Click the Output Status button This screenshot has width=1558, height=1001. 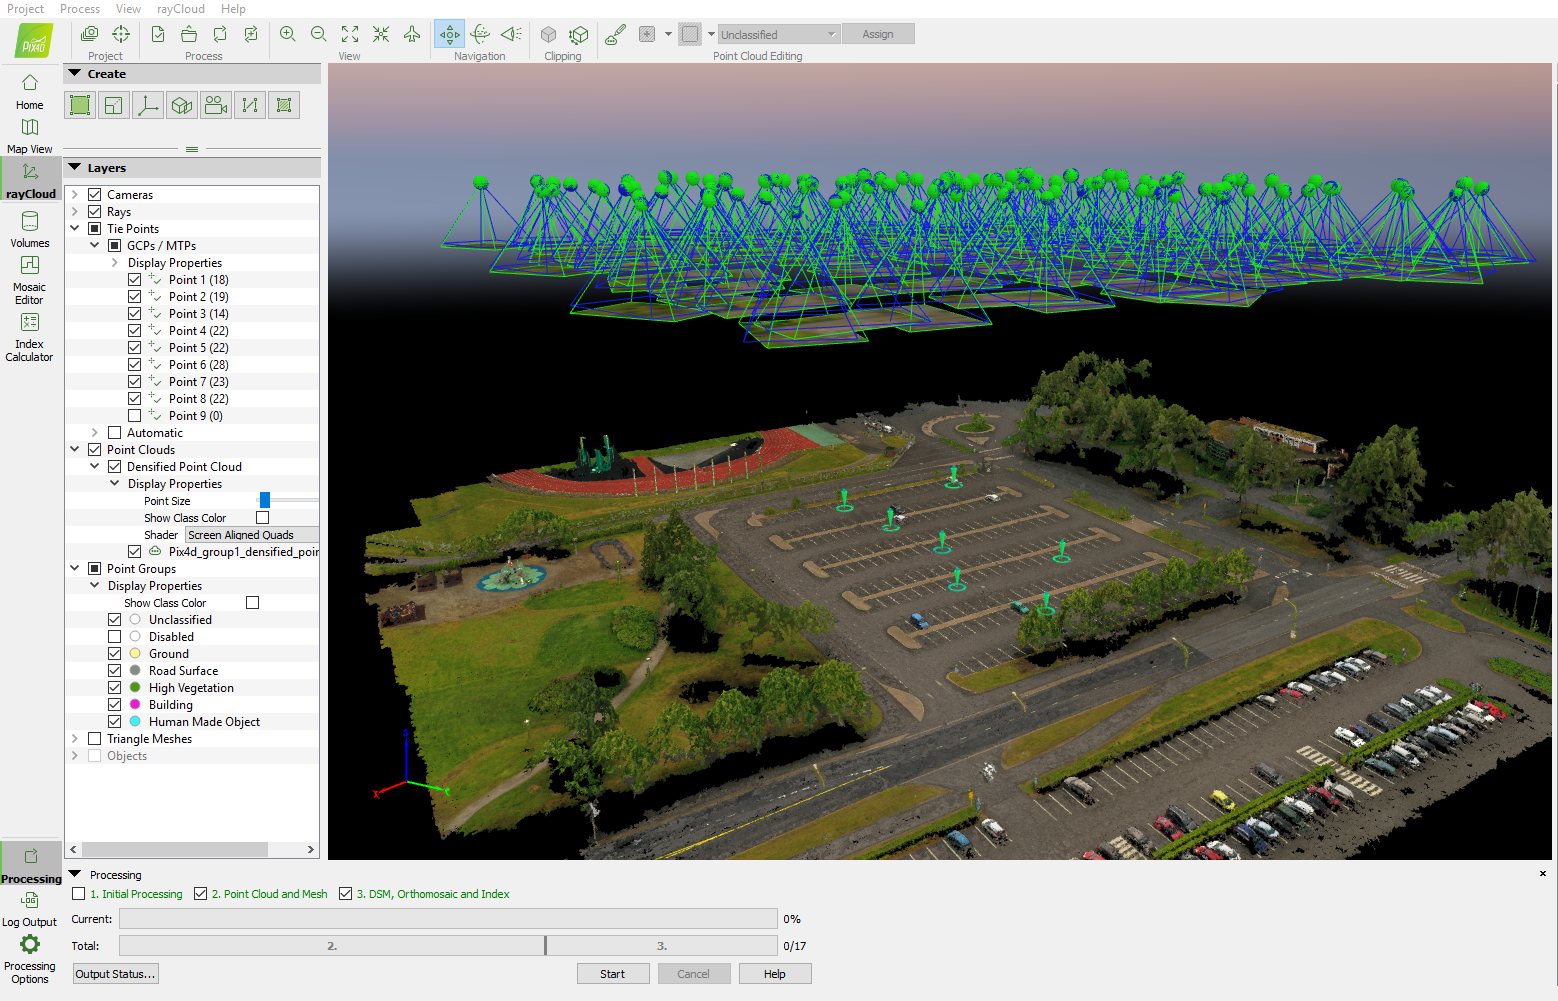pyautogui.click(x=115, y=974)
